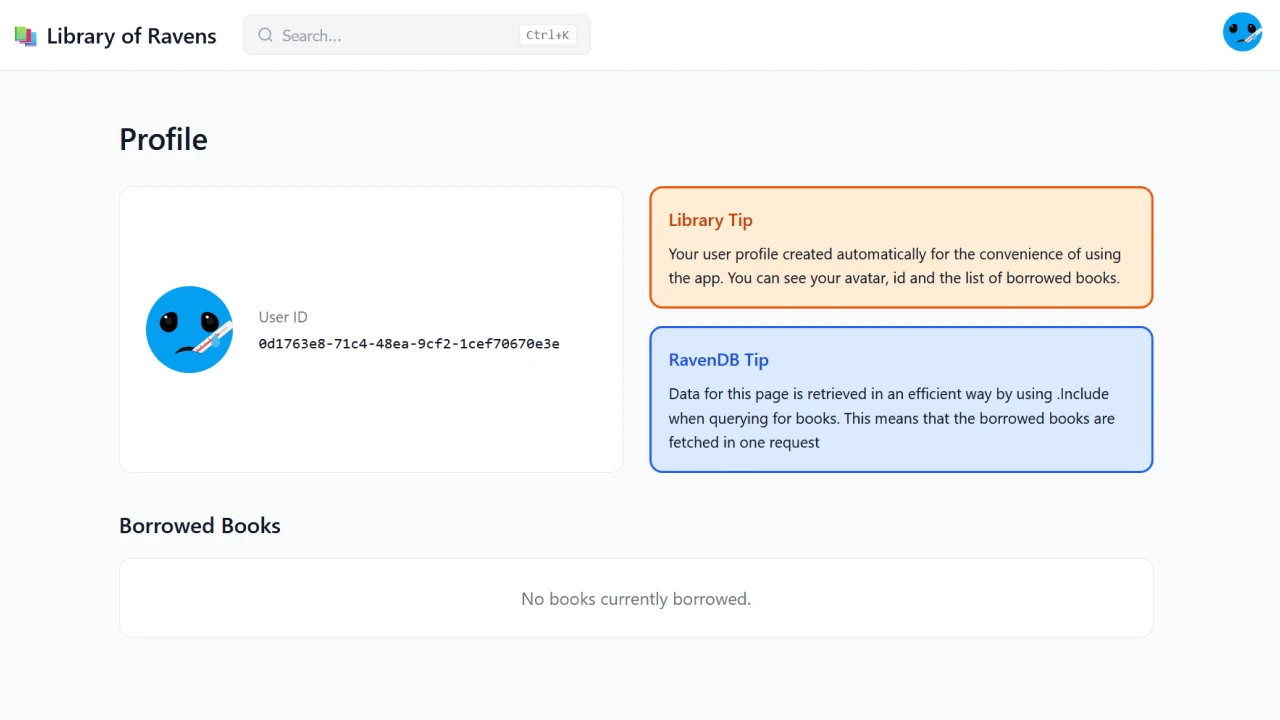The image size is (1280, 720).
Task: Click the Borrowed Books section heading
Action: pos(200,526)
